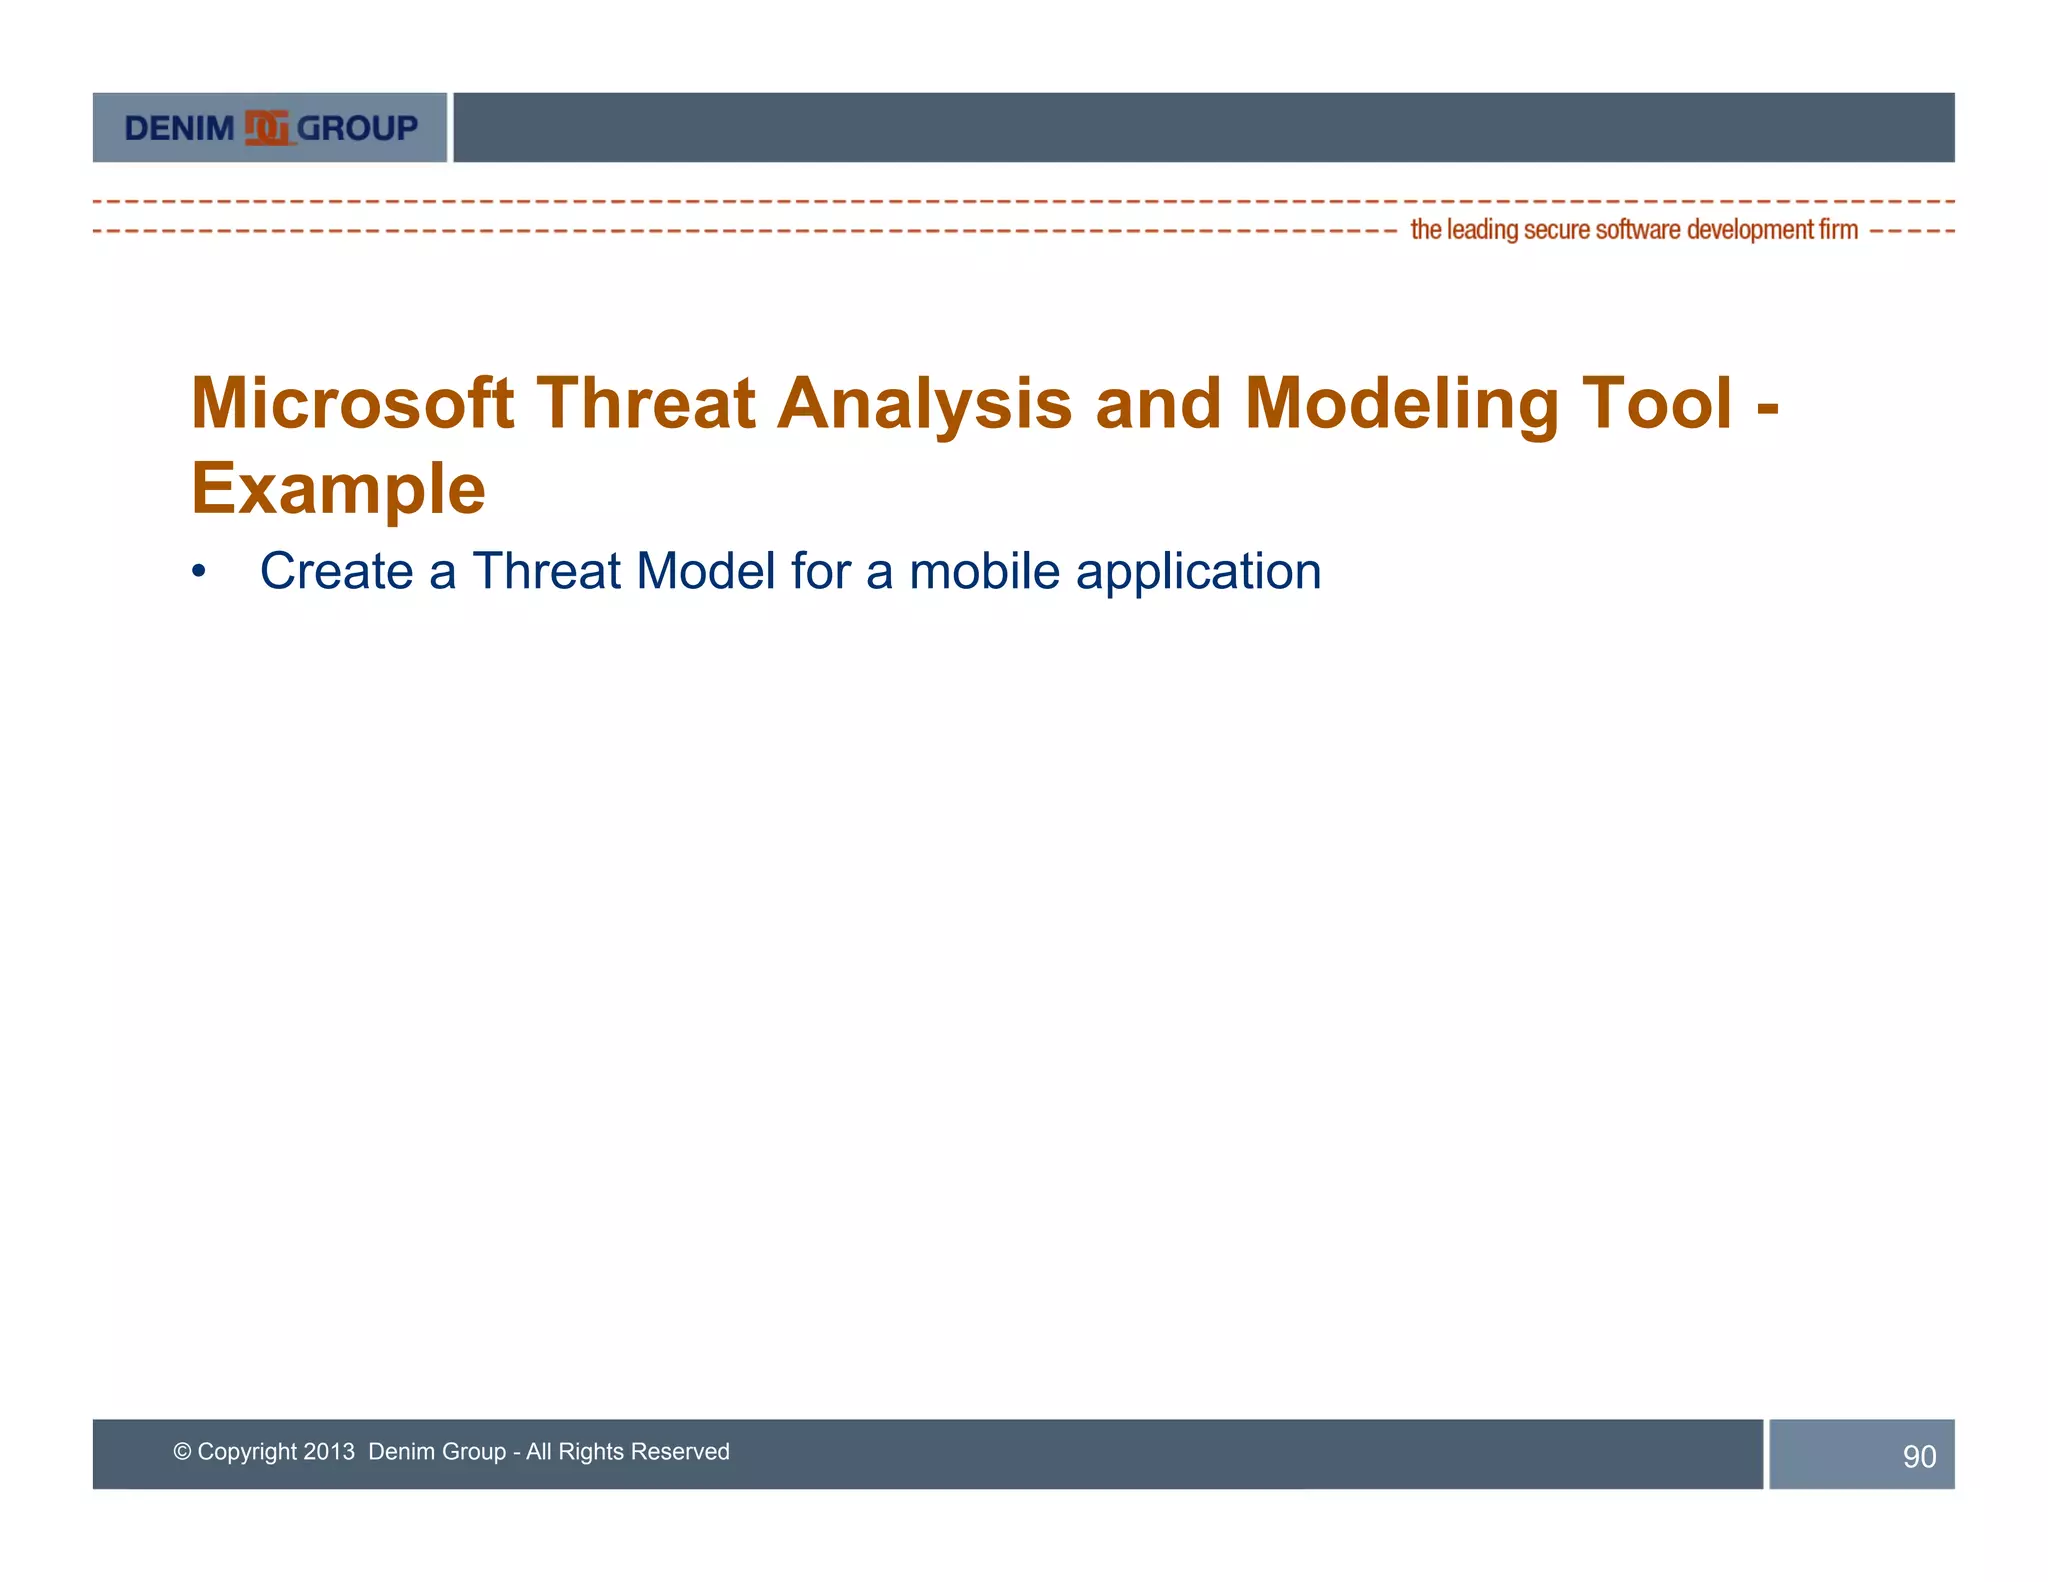Click the word GROUP in the logo
Image resolution: width=2048 pixels, height=1582 pixels.
[x=357, y=128]
